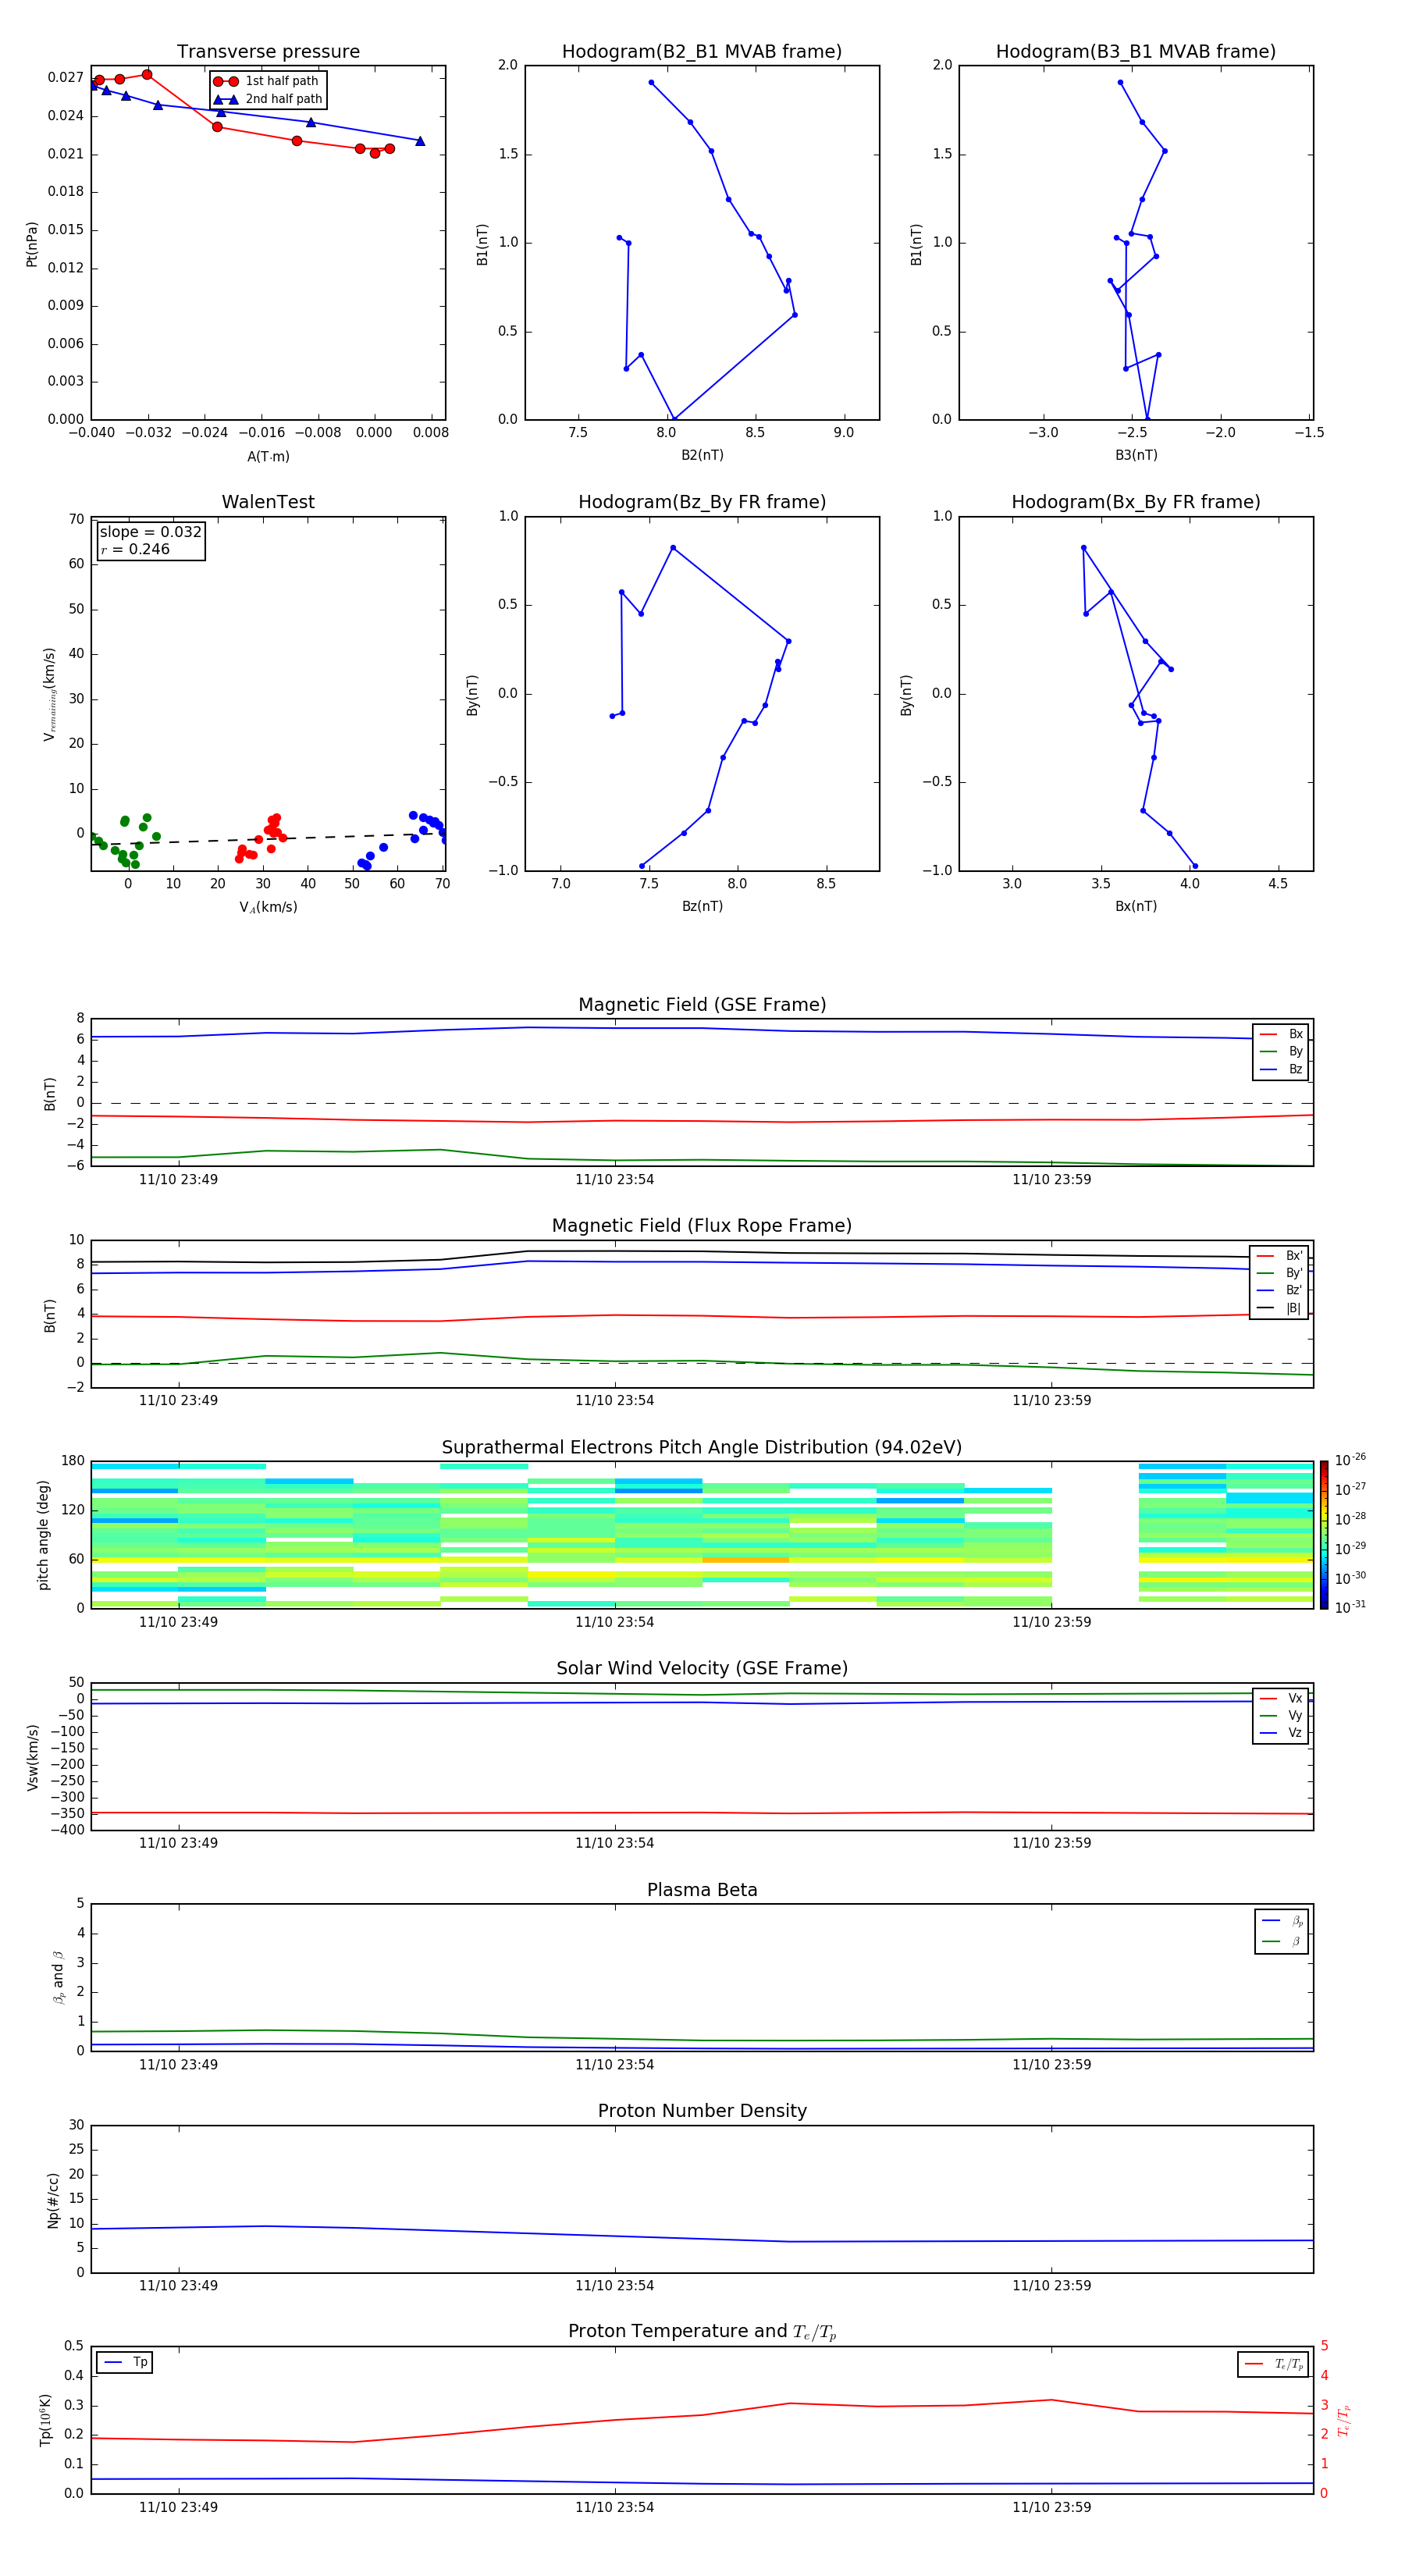Click the pitch angle color bar
This screenshot has width=1405, height=2576.
pos(1324,1535)
